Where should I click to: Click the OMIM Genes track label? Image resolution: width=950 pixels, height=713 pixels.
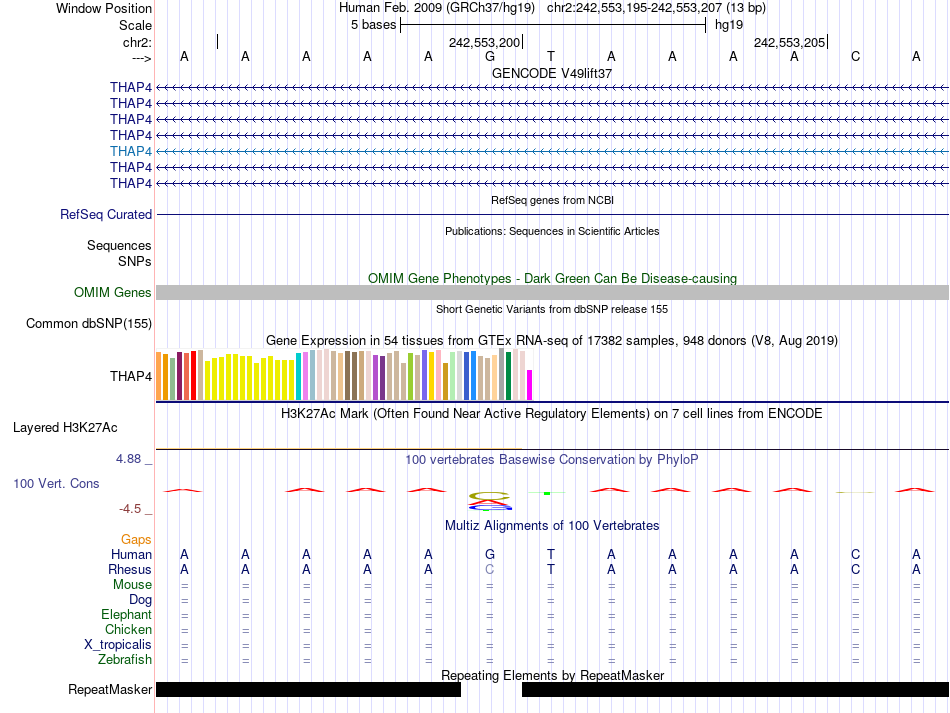tap(113, 293)
